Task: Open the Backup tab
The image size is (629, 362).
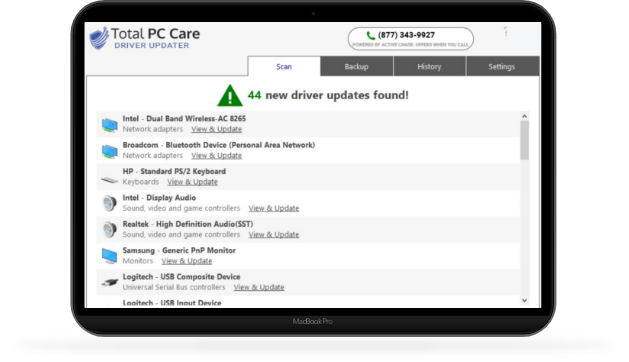Action: (357, 67)
